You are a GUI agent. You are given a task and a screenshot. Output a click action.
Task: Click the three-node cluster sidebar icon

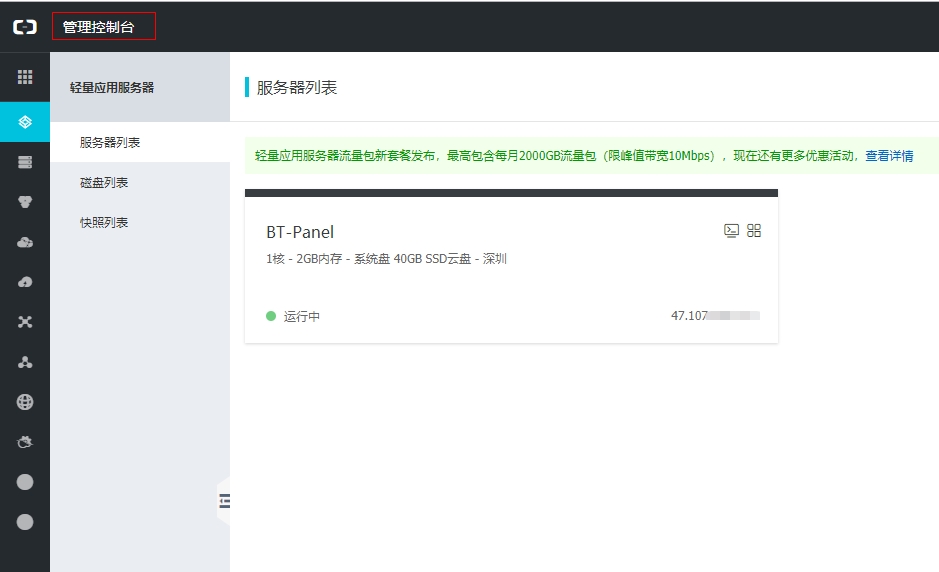pos(25,362)
